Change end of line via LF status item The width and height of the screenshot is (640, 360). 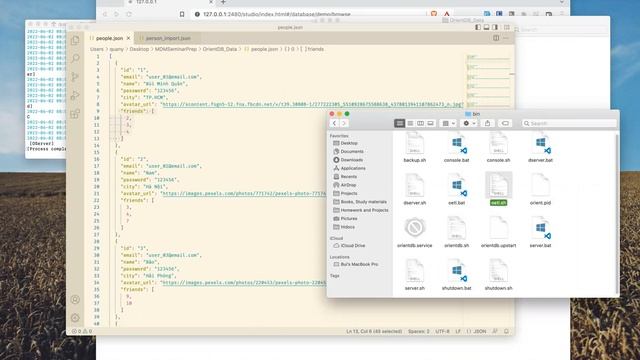point(458,331)
